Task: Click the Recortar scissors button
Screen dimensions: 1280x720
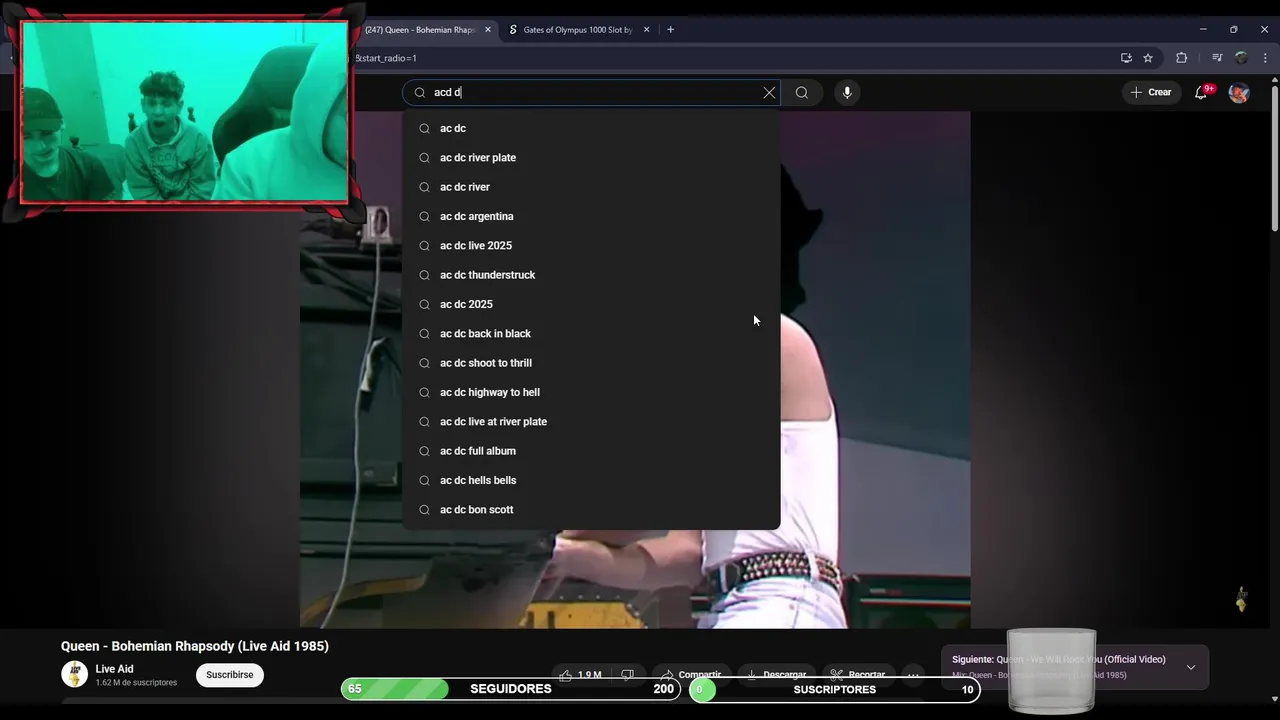Action: click(858, 675)
